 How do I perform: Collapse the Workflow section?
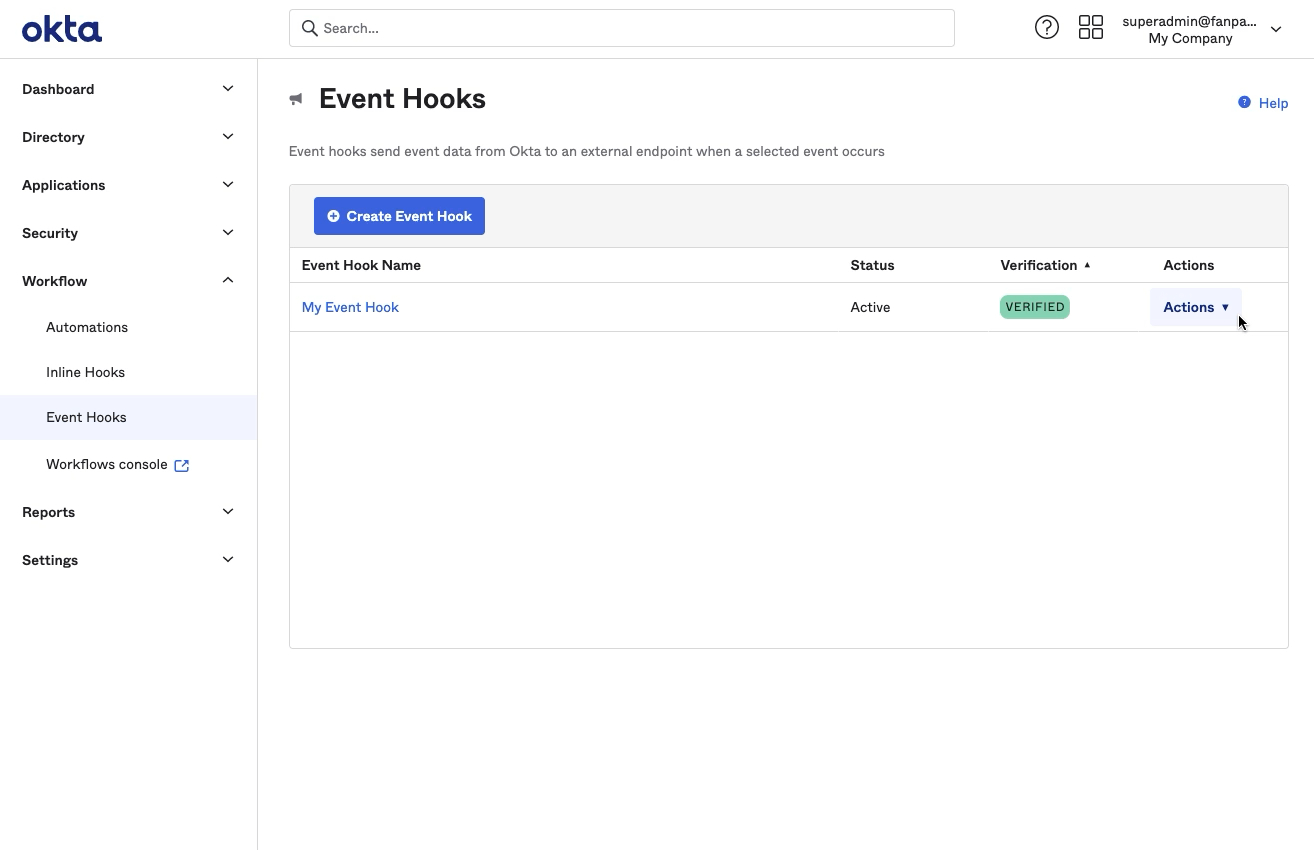click(x=228, y=281)
